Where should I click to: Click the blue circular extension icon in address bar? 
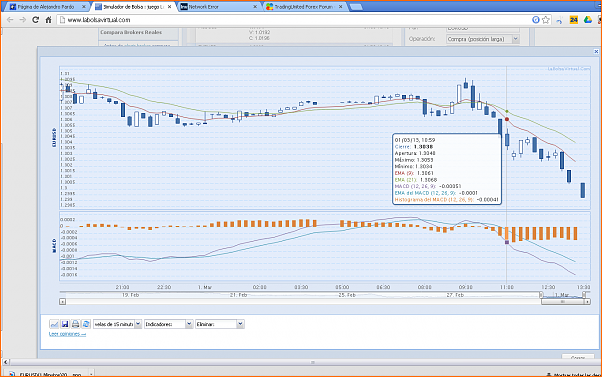click(536, 20)
